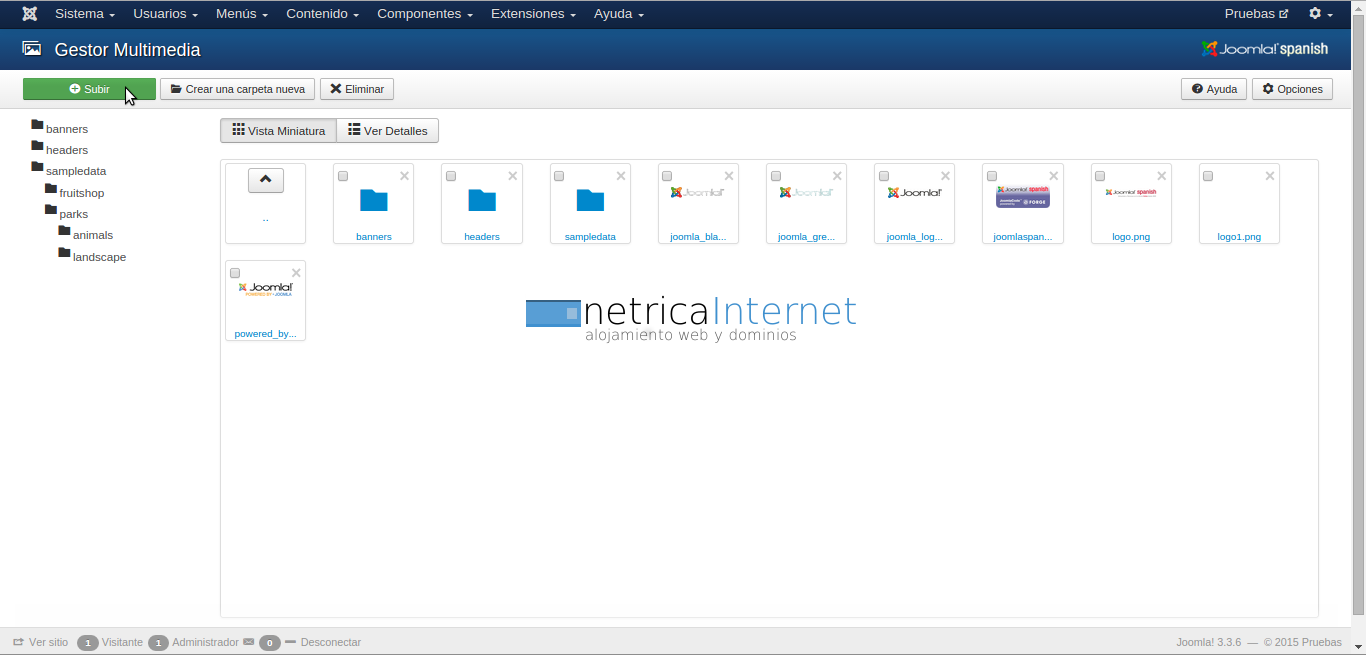Open the settings gear menu
The image size is (1366, 655).
click(x=1320, y=14)
